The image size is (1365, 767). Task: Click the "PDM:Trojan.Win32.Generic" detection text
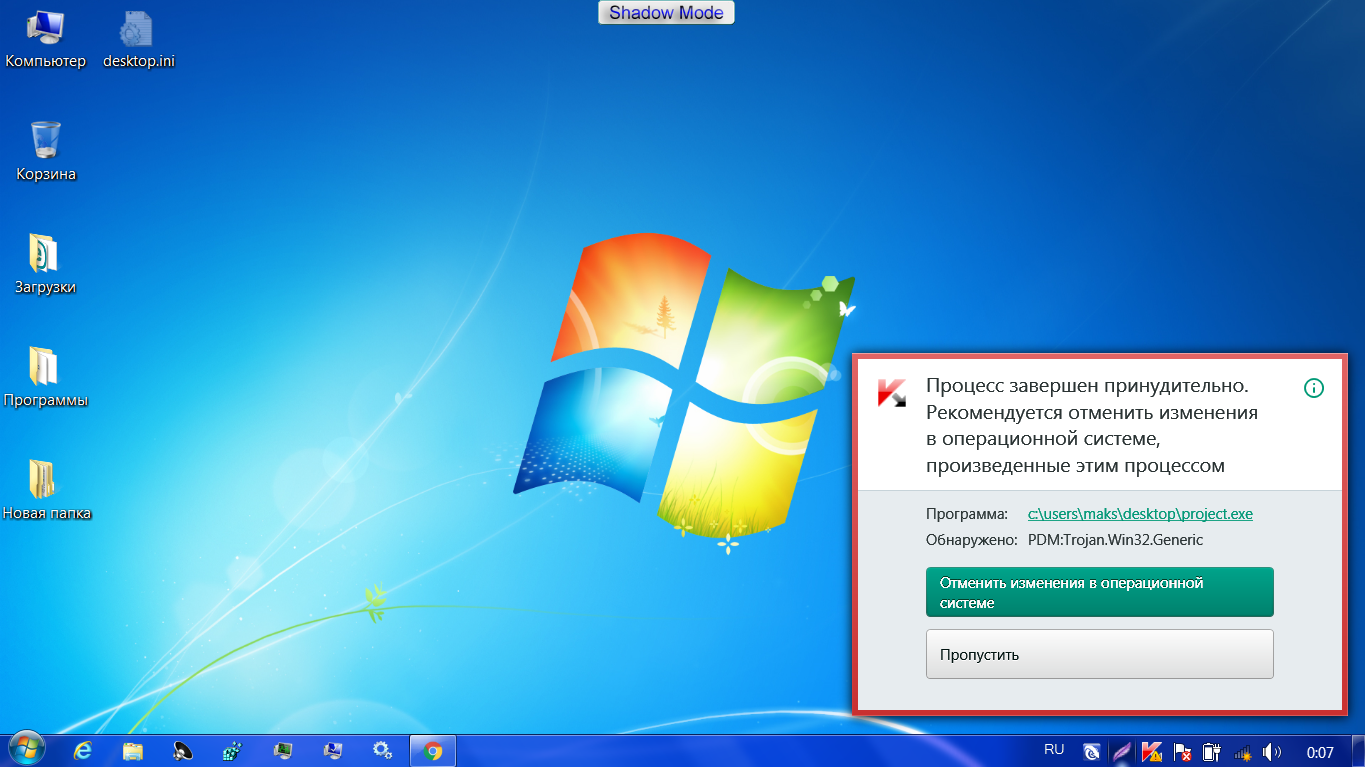(x=1115, y=540)
